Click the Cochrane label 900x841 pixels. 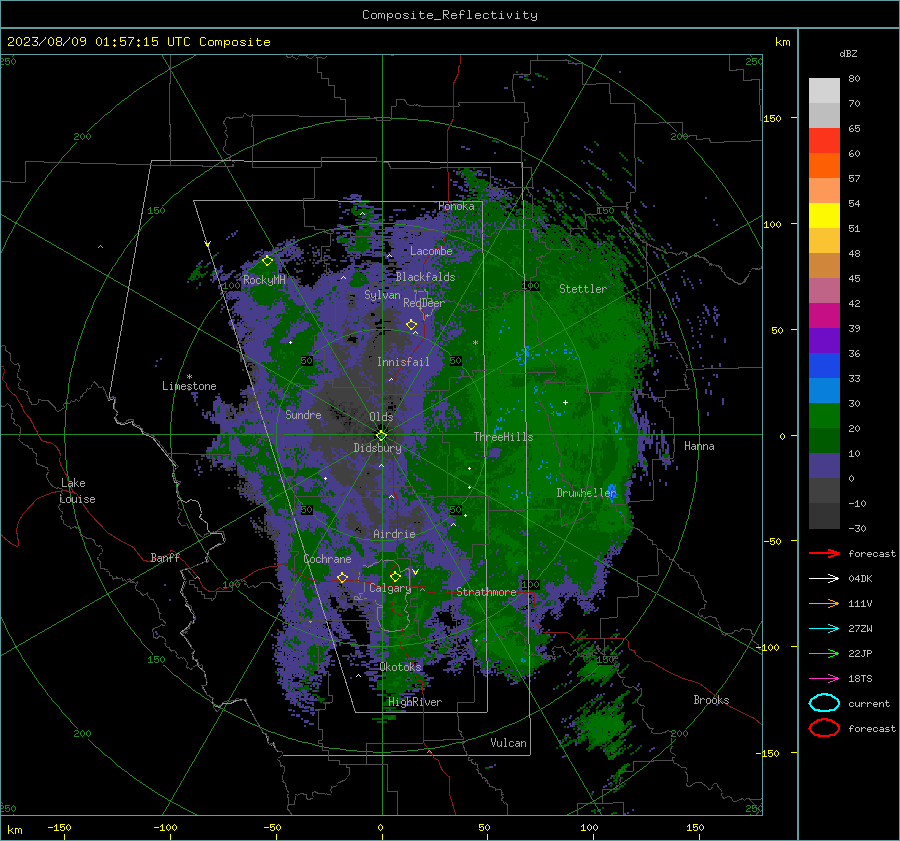pyautogui.click(x=327, y=559)
